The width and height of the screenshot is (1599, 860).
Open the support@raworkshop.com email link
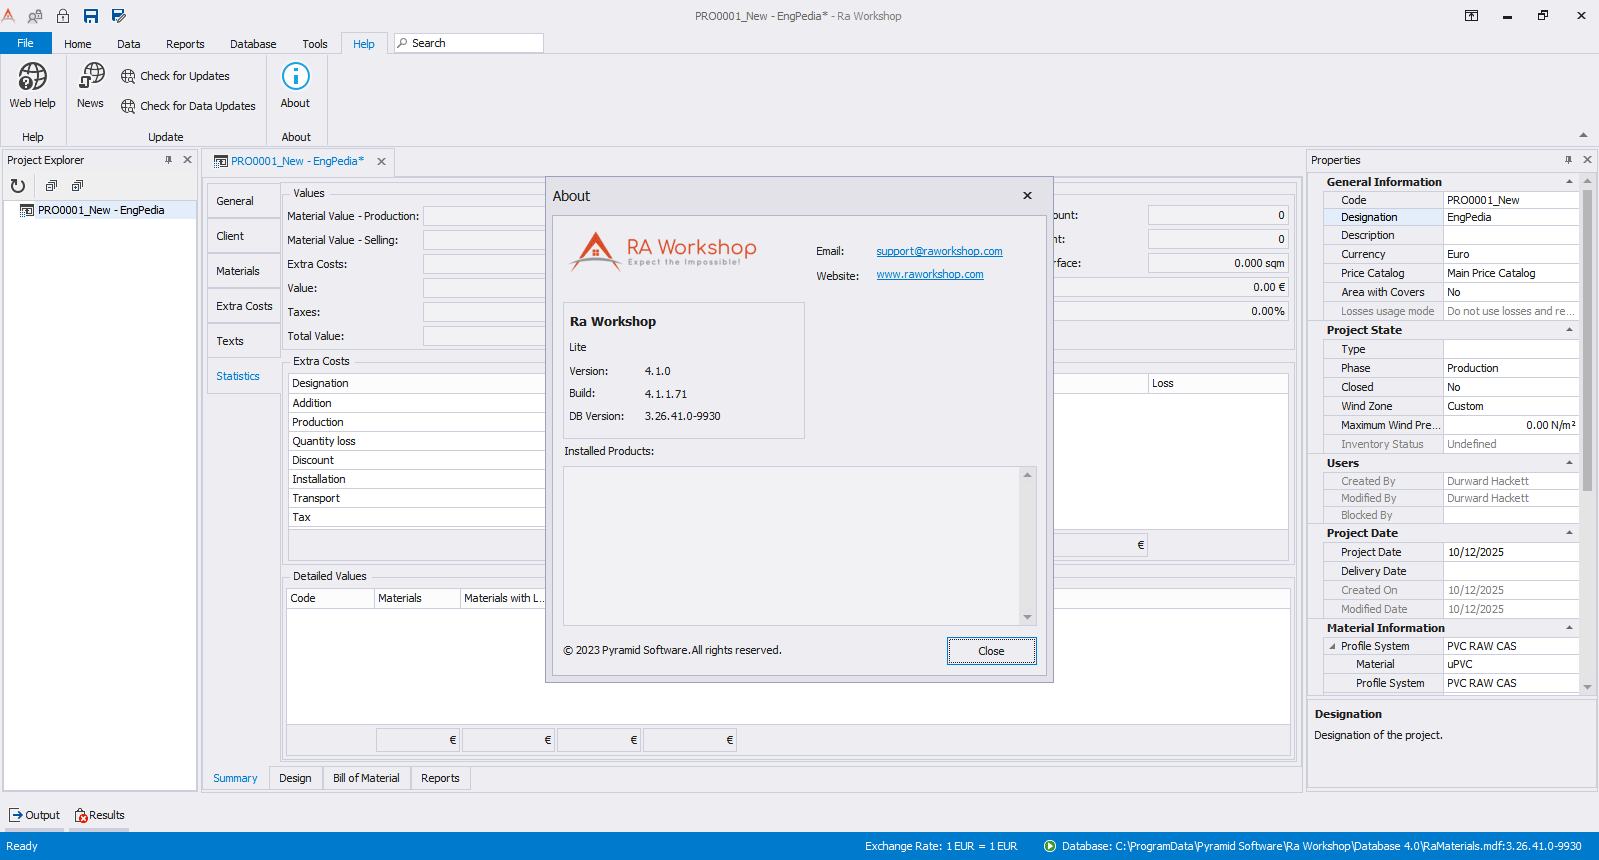pyautogui.click(x=939, y=251)
